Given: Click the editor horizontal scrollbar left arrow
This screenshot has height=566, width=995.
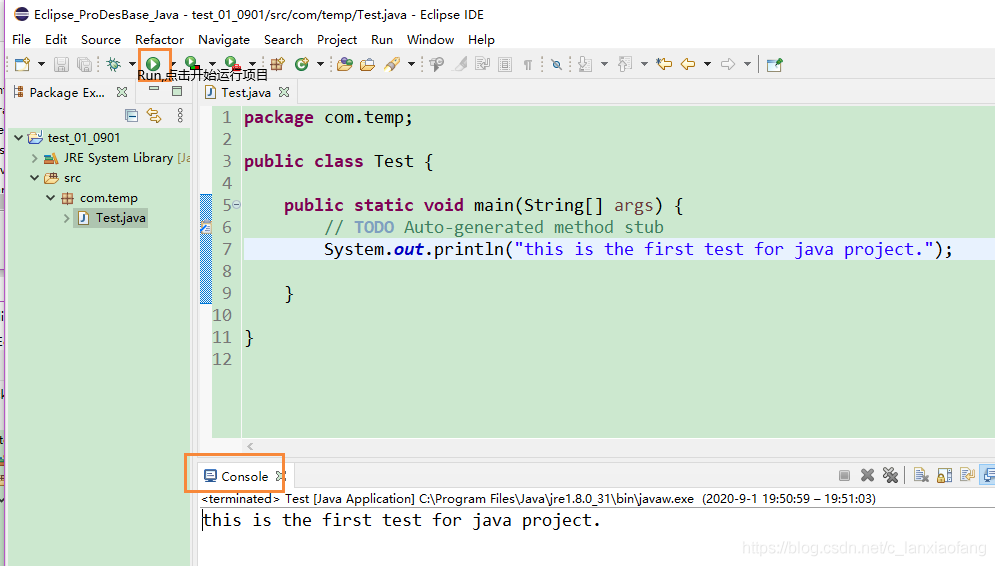Looking at the screenshot, I should coord(250,446).
